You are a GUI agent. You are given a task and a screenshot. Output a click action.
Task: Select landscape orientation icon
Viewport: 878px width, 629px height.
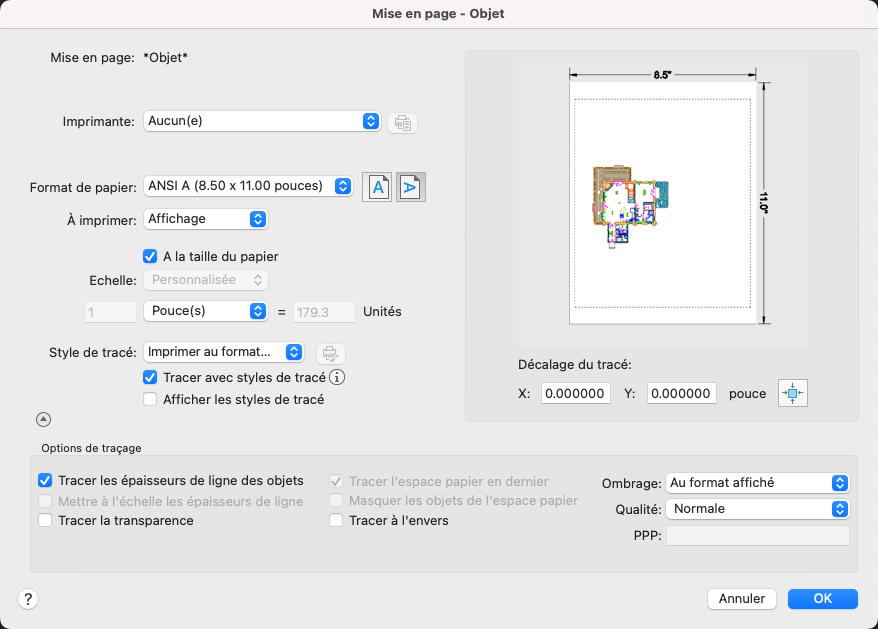(411, 187)
